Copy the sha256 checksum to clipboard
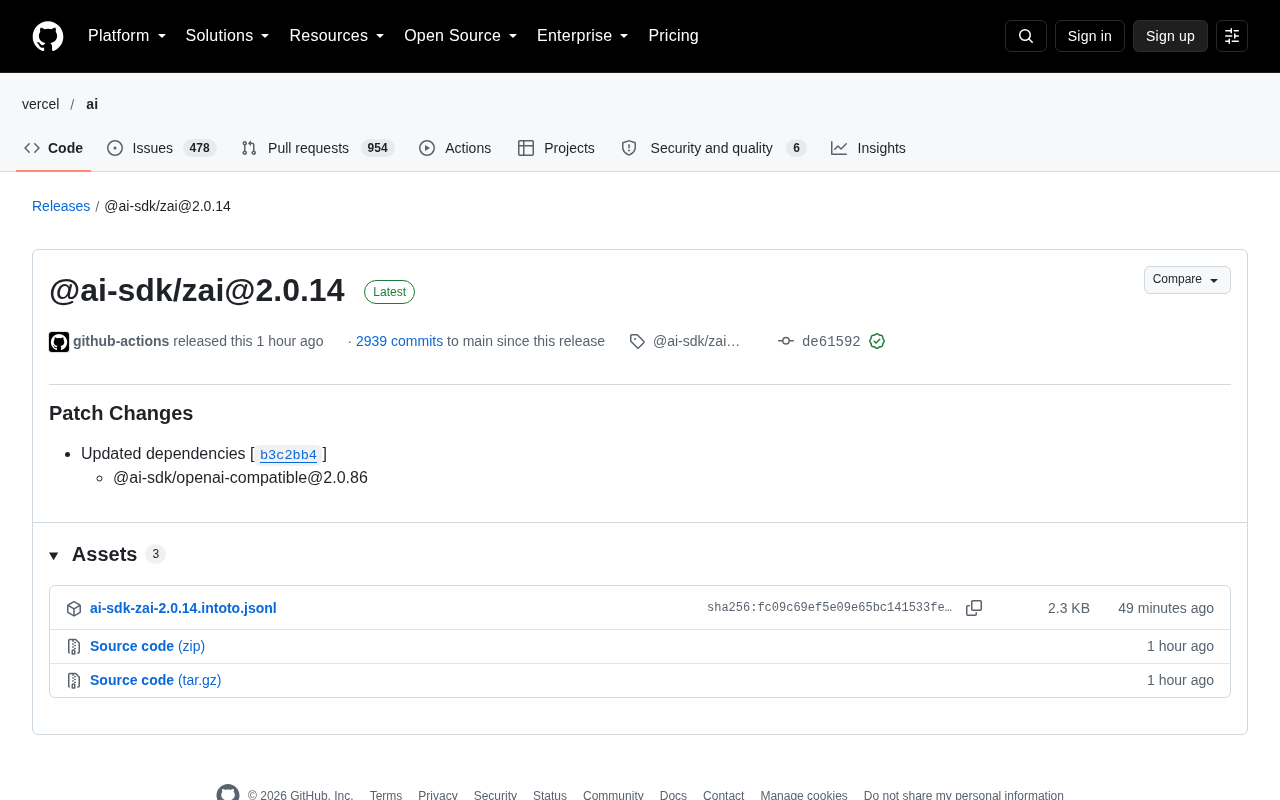 tap(974, 608)
